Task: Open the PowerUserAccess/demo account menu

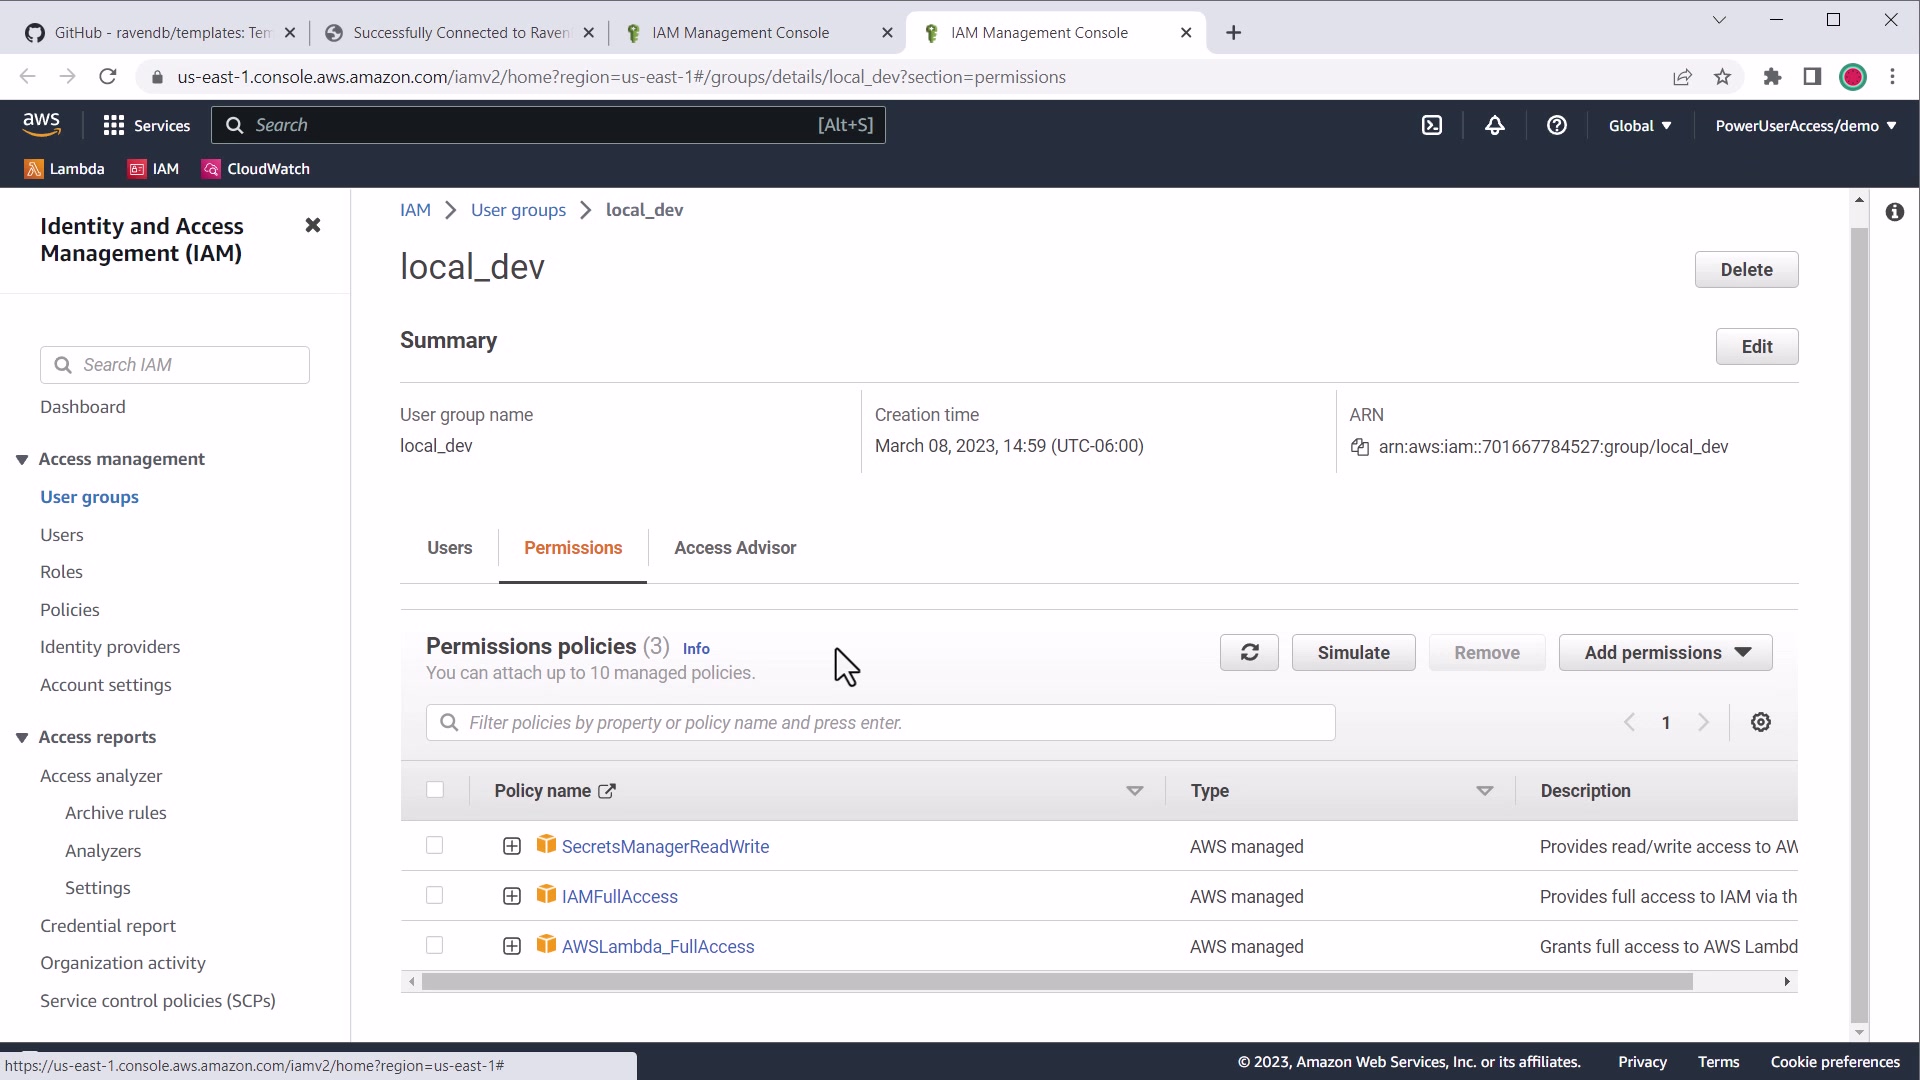Action: (1806, 126)
